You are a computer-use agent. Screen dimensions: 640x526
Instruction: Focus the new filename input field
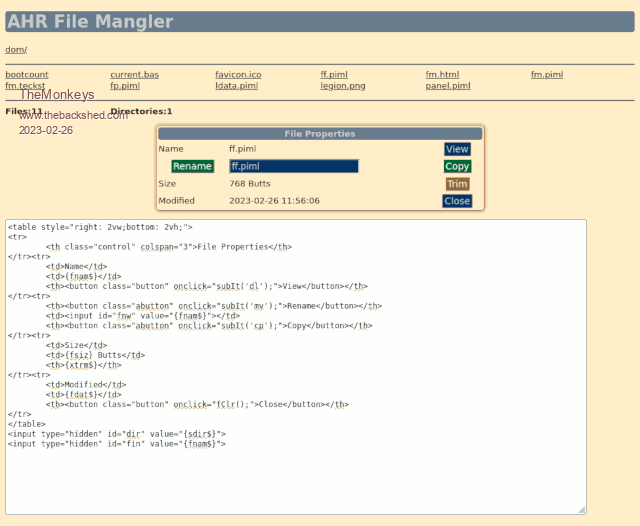coord(293,166)
